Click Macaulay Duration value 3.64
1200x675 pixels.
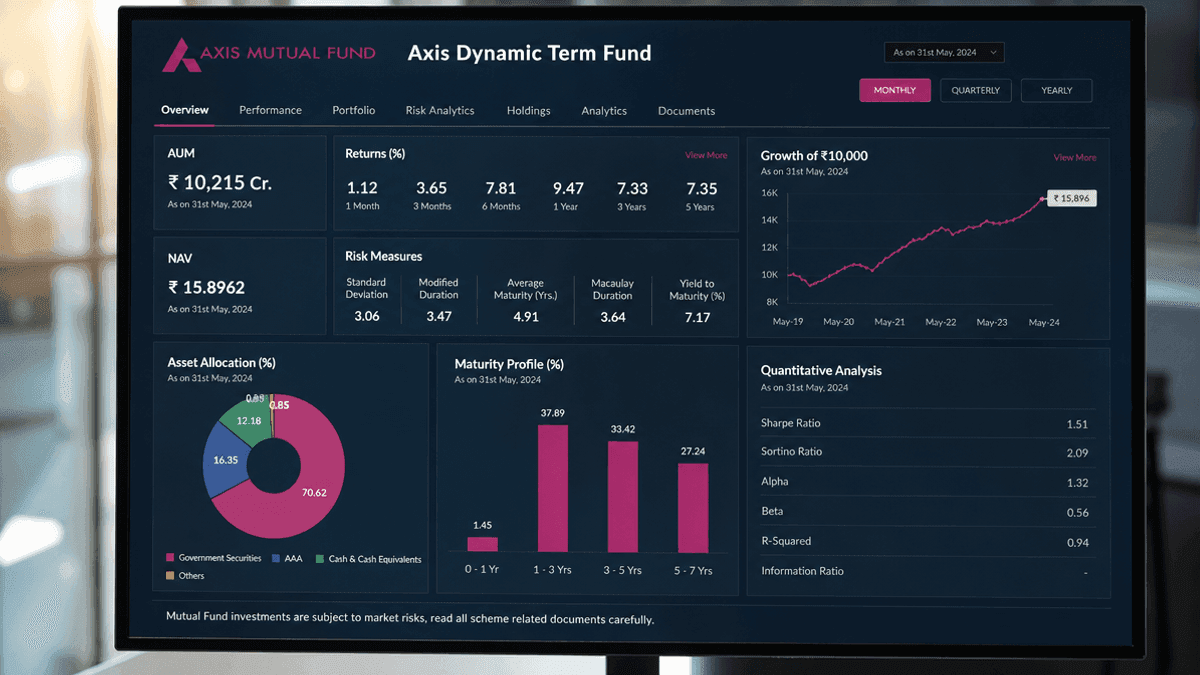point(613,317)
